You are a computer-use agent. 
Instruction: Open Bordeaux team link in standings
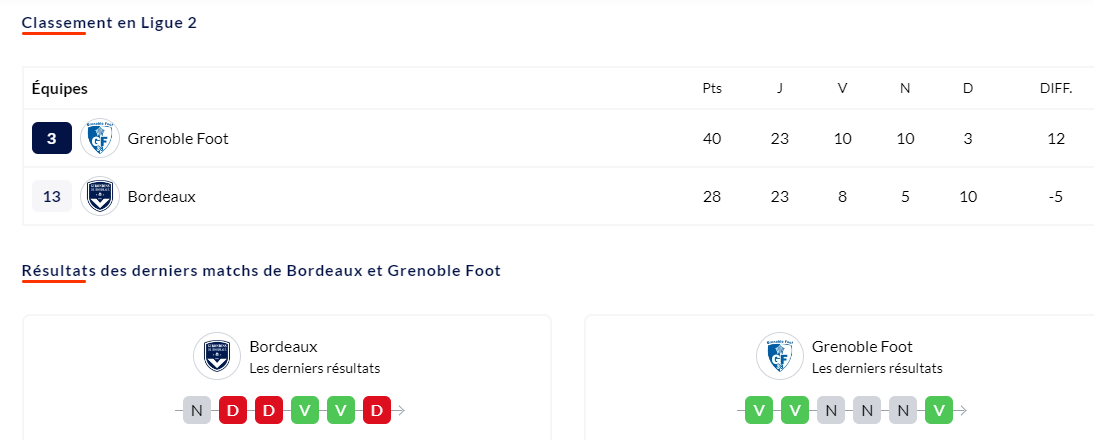(x=162, y=196)
